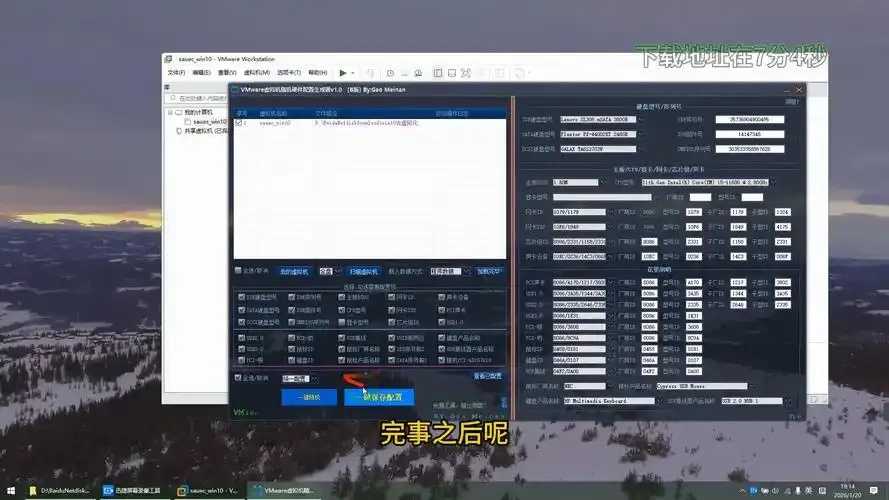
Task: Open the CPU model 11th Gen Intel dropdown
Action: point(709,183)
